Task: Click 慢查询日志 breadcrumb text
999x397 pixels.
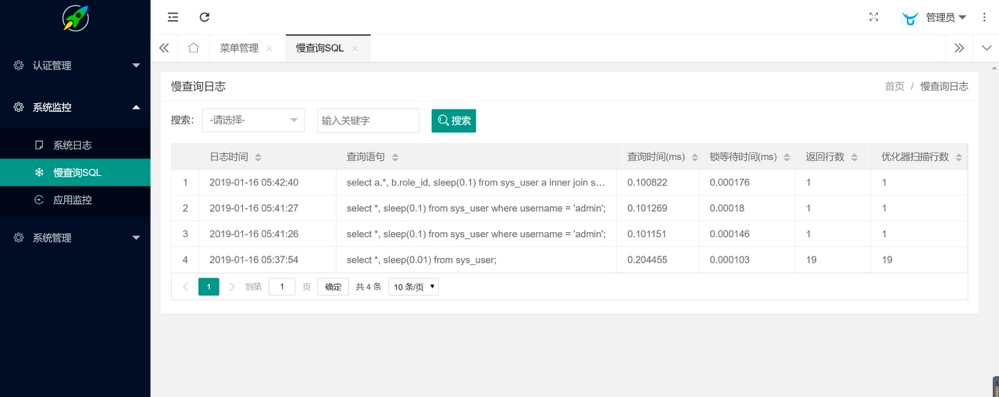Action: [x=944, y=87]
